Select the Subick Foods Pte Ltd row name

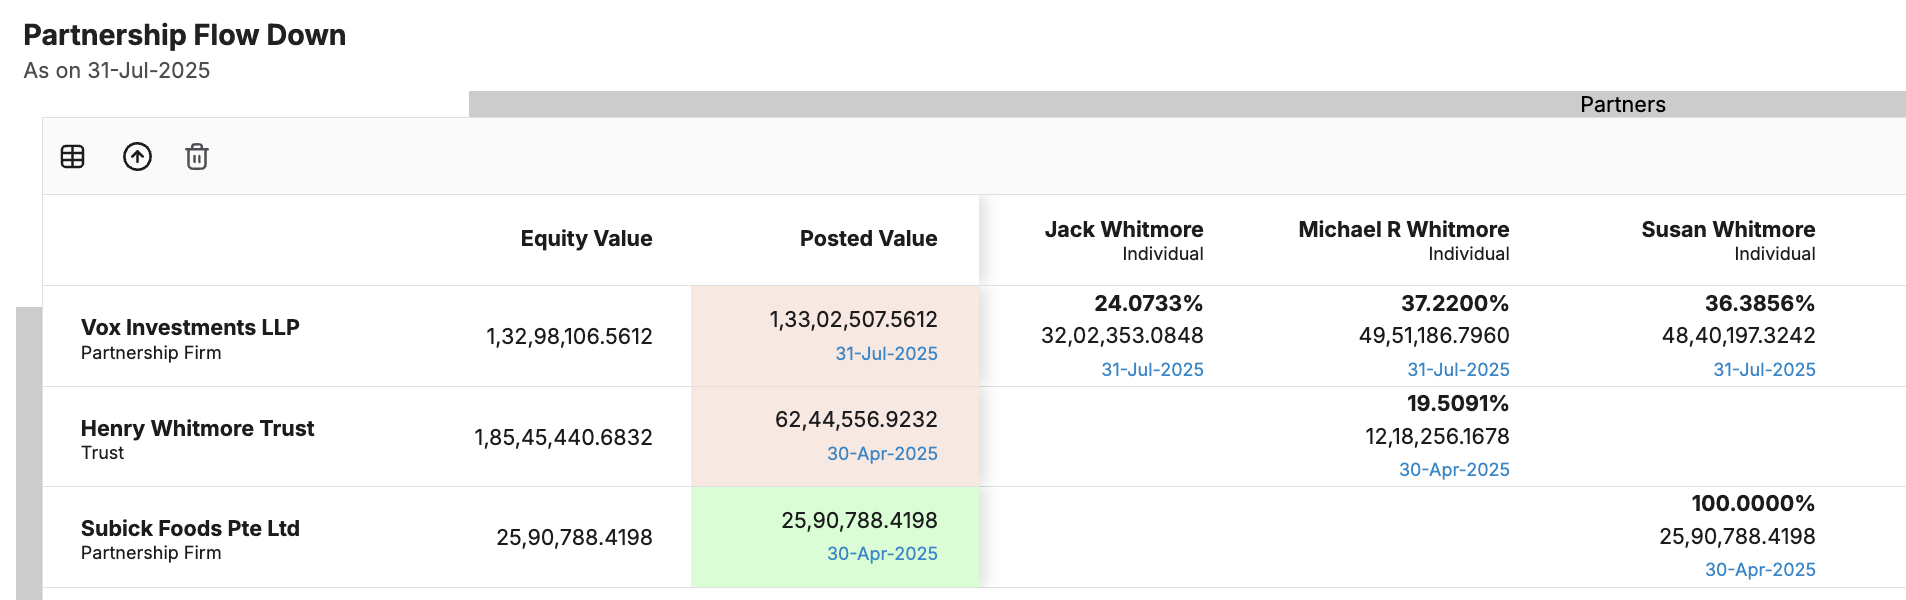(x=190, y=529)
